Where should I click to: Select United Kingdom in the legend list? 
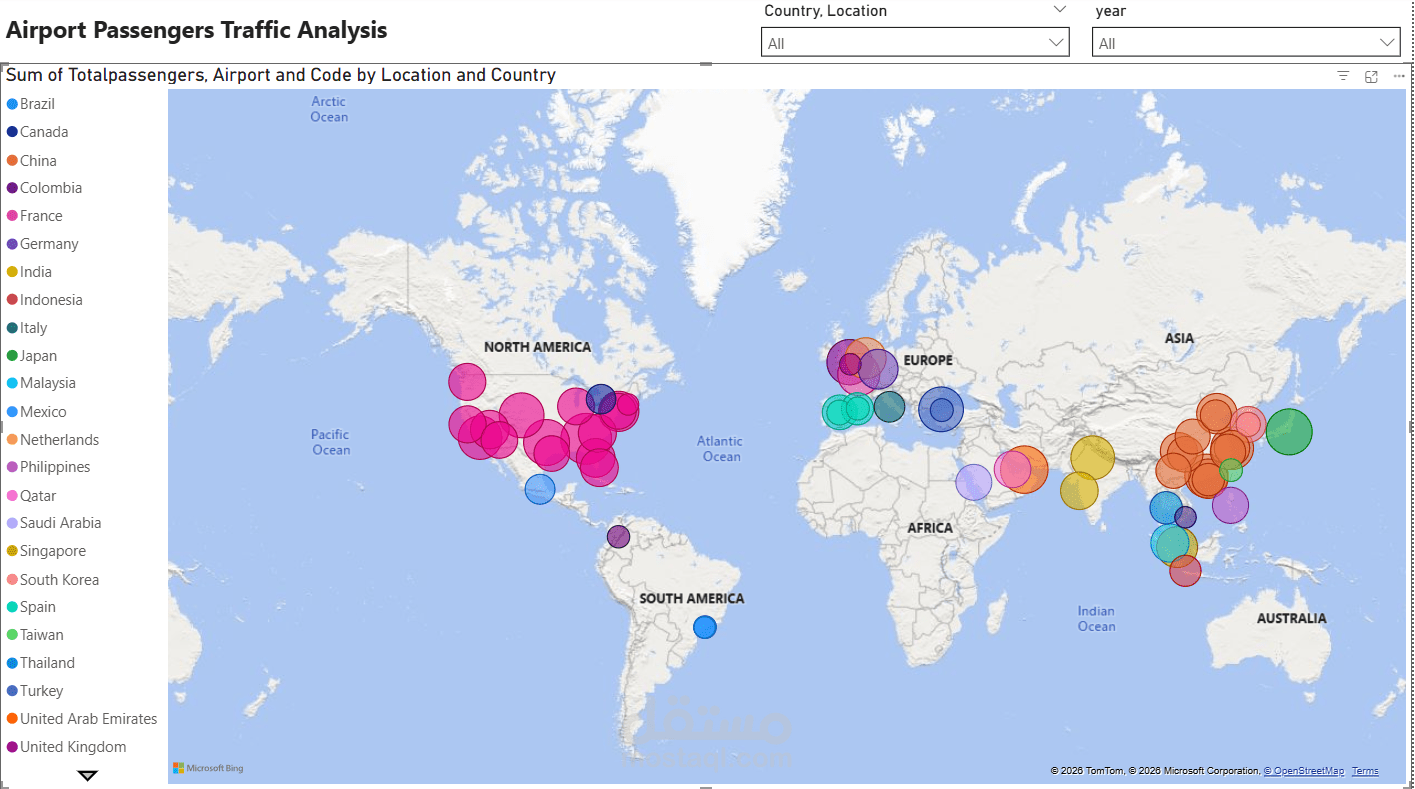[x=70, y=746]
